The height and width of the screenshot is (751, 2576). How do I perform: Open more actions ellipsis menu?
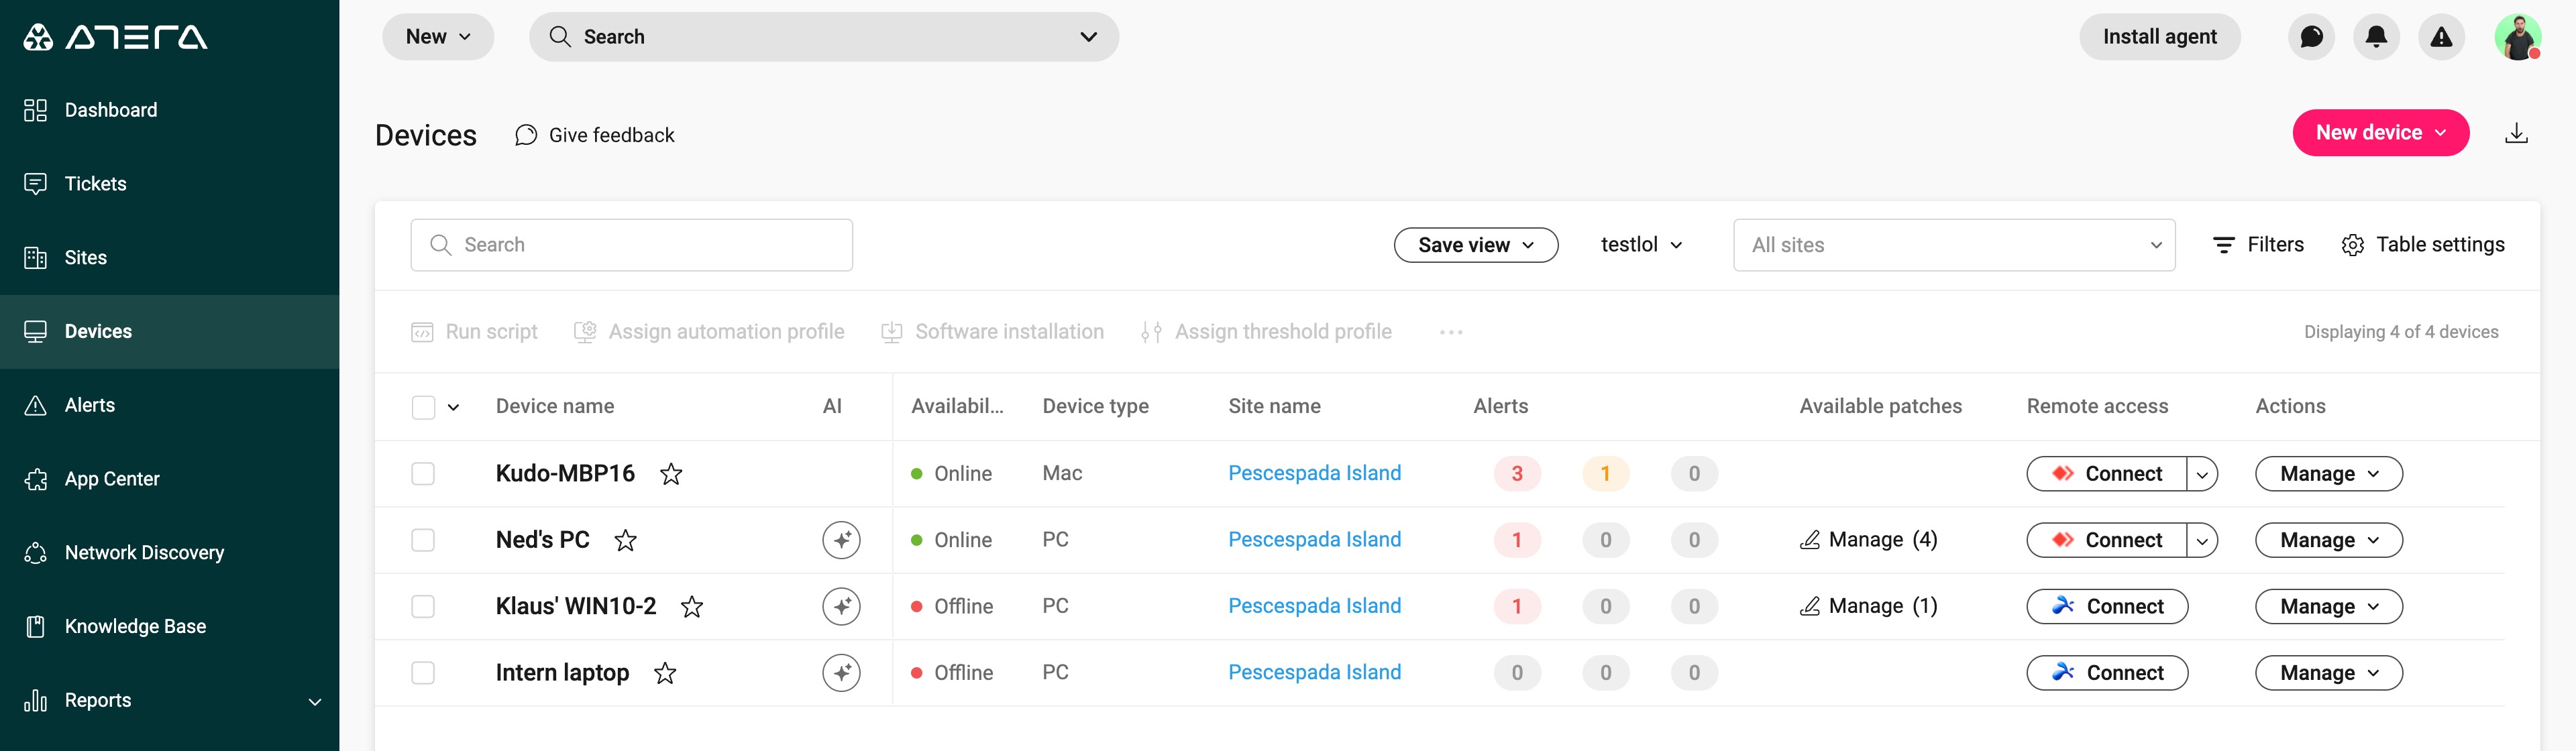pyautogui.click(x=1451, y=332)
